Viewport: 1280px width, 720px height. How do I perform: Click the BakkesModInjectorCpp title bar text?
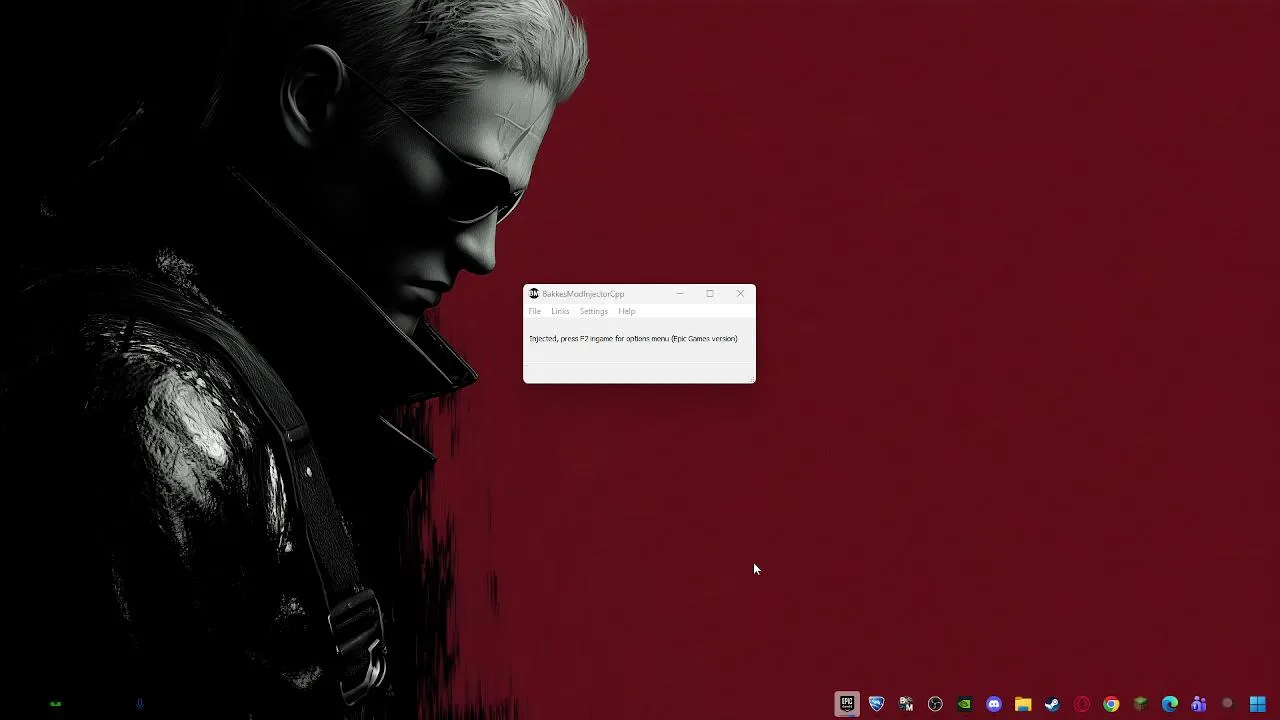(x=583, y=294)
